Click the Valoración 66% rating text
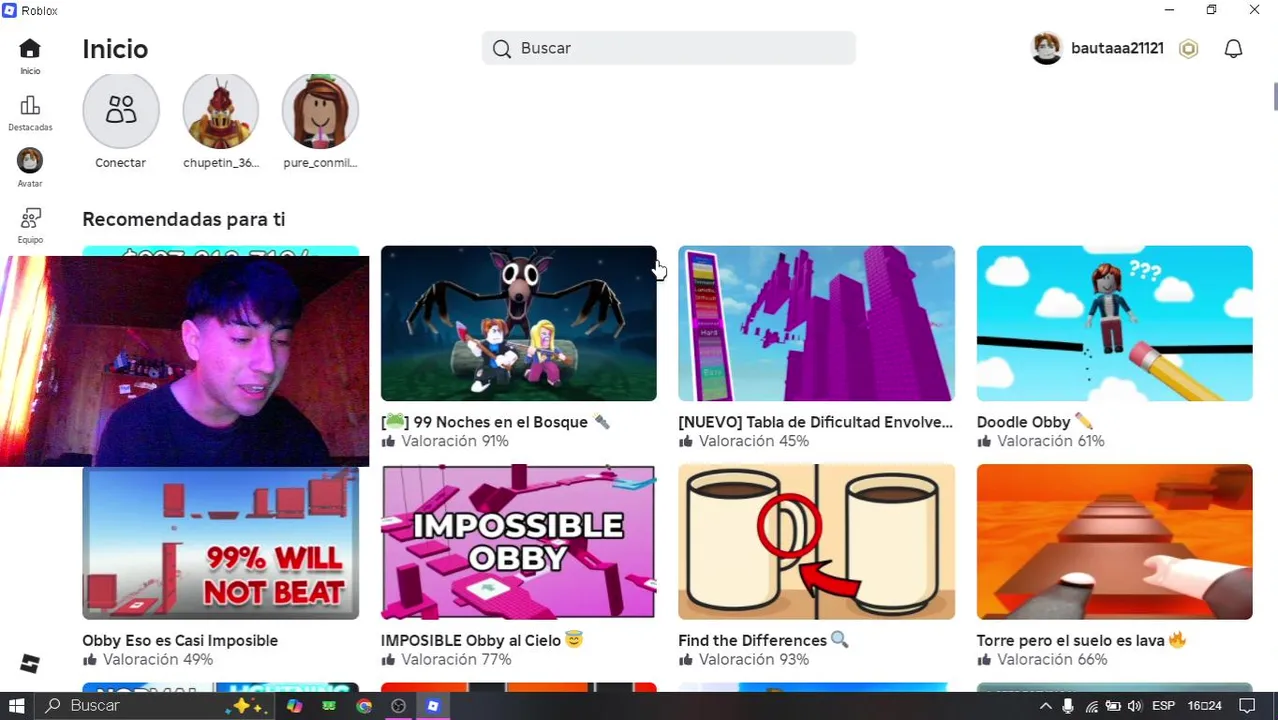 pyautogui.click(x=1052, y=660)
